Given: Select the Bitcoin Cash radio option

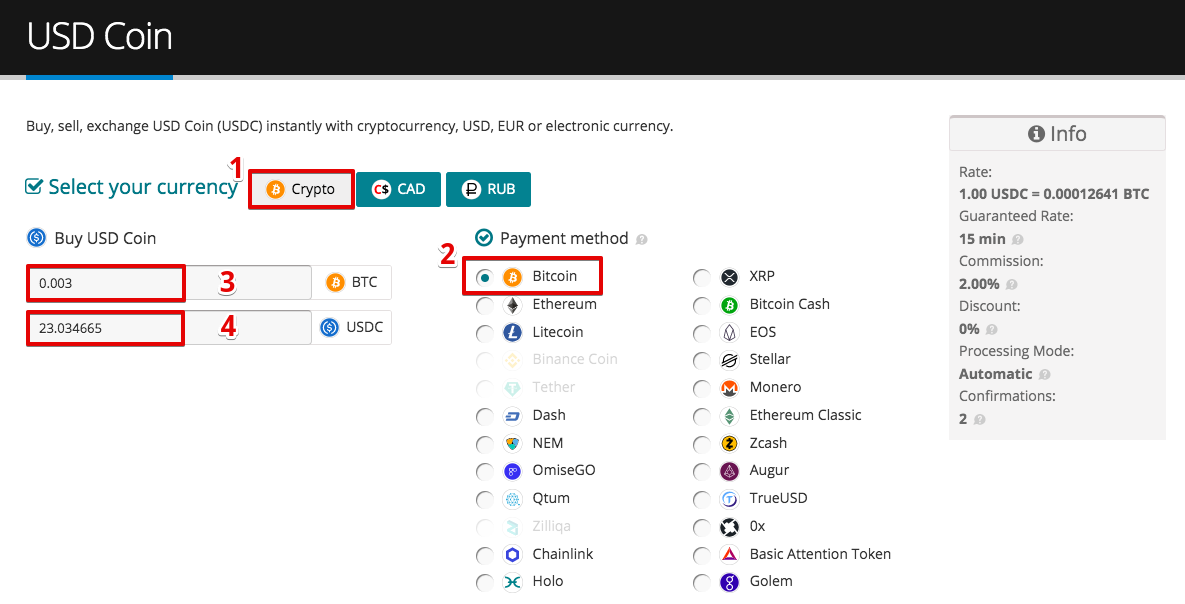Looking at the screenshot, I should 701,305.
